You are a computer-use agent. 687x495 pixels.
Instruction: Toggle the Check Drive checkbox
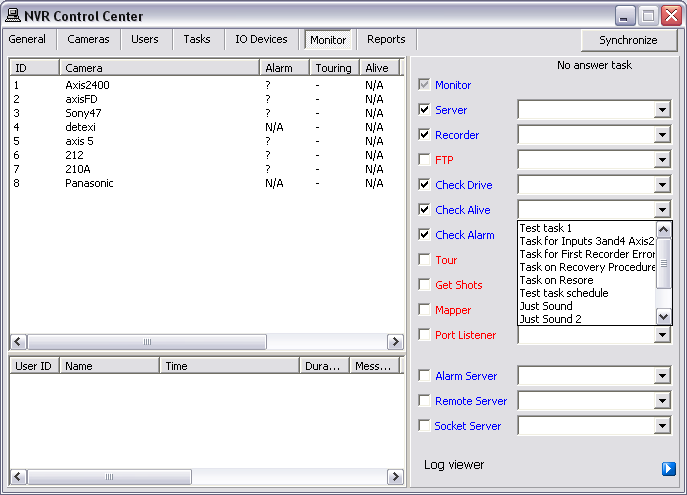tap(424, 184)
